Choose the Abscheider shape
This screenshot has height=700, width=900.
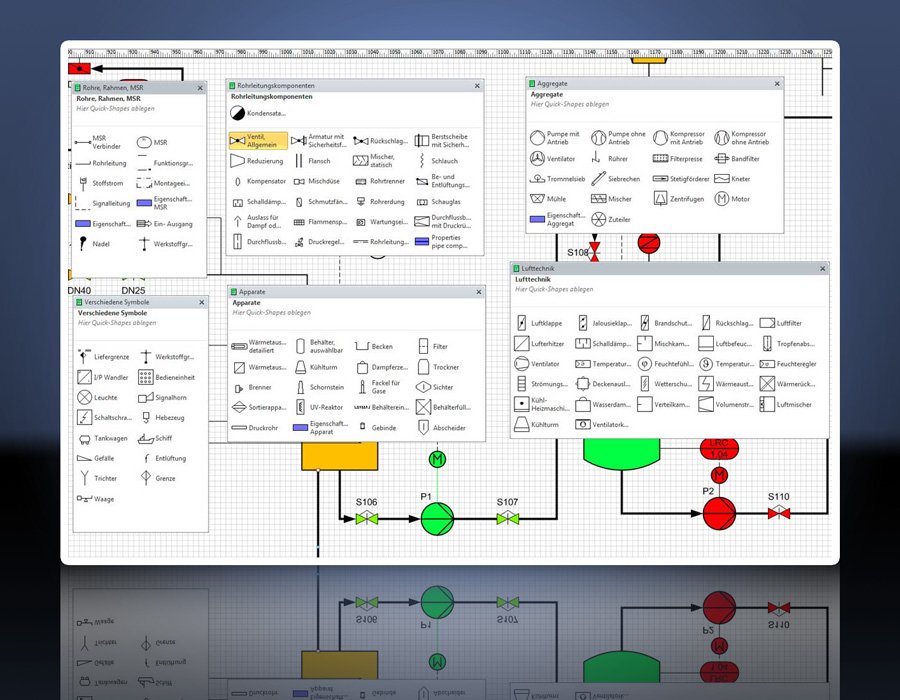(x=441, y=427)
